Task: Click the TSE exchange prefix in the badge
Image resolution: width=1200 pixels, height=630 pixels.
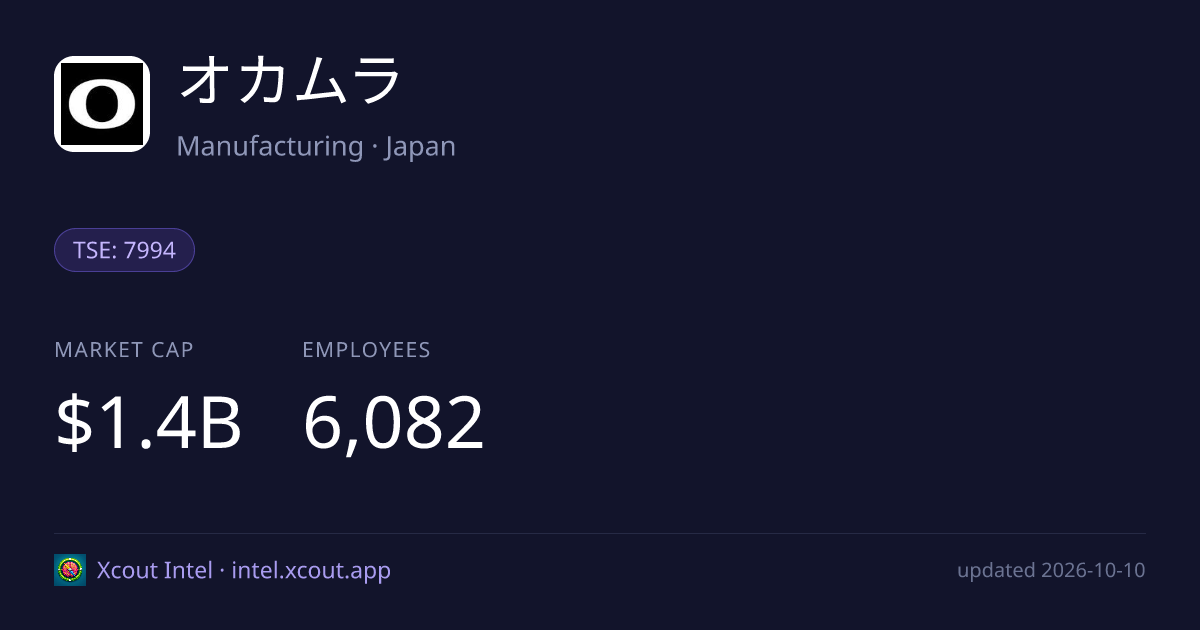Action: [x=93, y=250]
